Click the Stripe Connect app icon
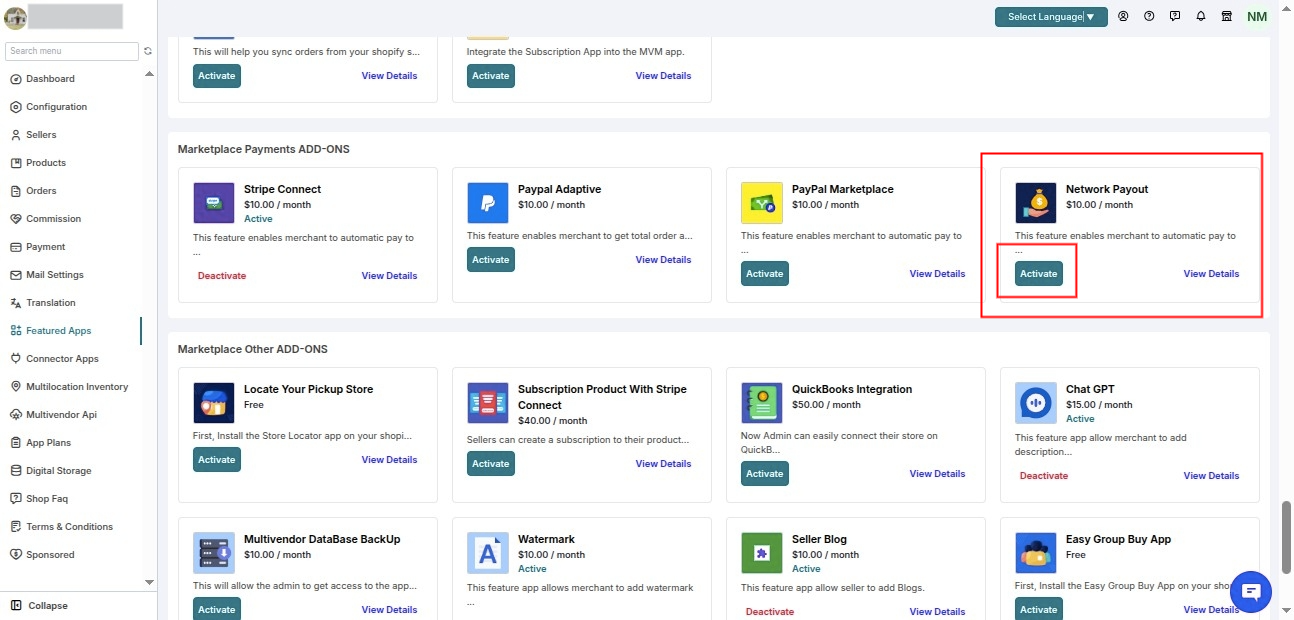 (214, 203)
